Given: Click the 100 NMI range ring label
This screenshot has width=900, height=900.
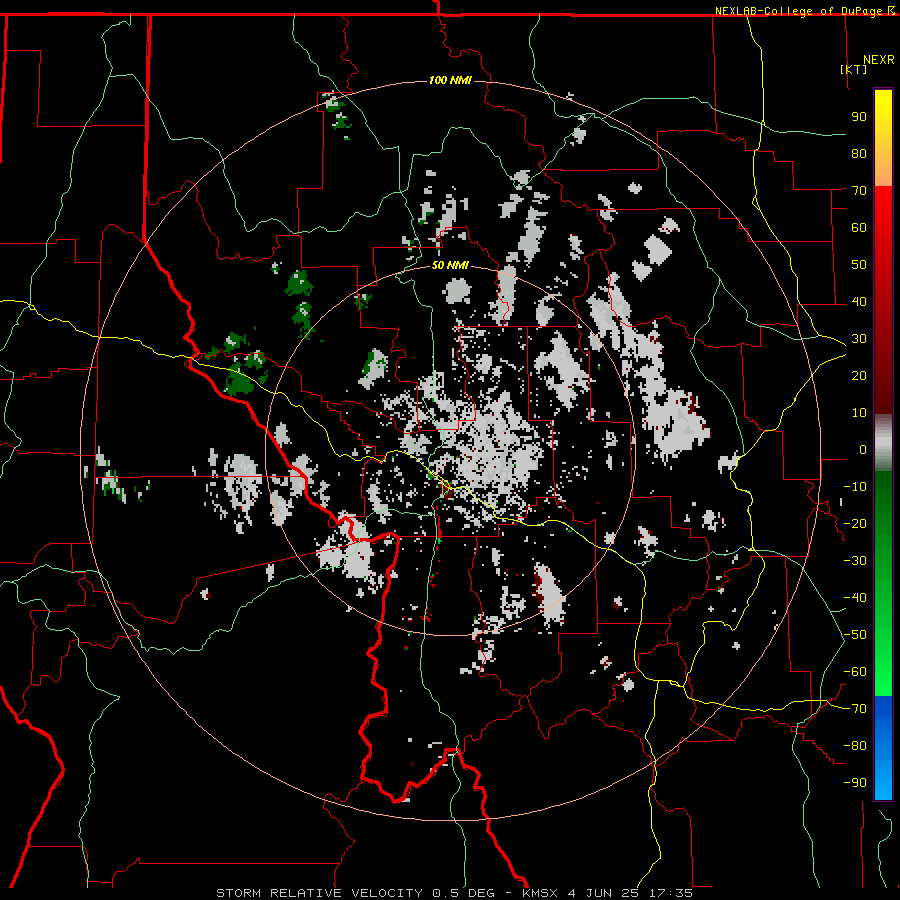Looking at the screenshot, I should pos(450,80).
